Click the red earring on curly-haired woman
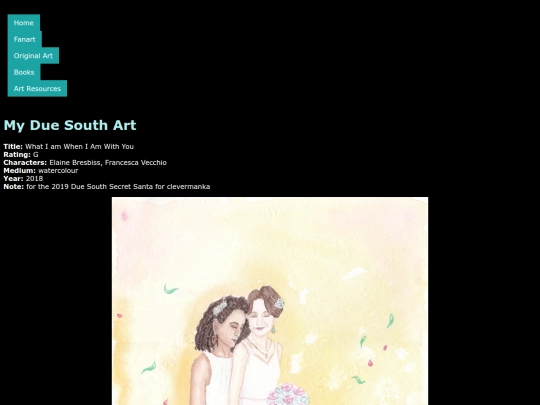The width and height of the screenshot is (540, 405). coord(215,338)
